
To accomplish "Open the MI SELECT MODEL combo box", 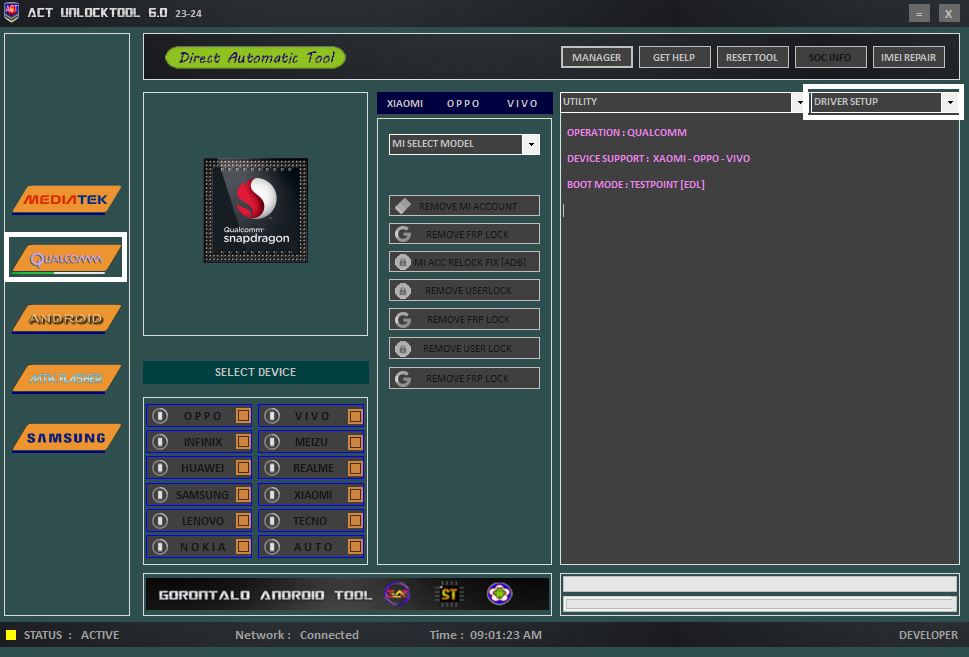I will pos(464,144).
